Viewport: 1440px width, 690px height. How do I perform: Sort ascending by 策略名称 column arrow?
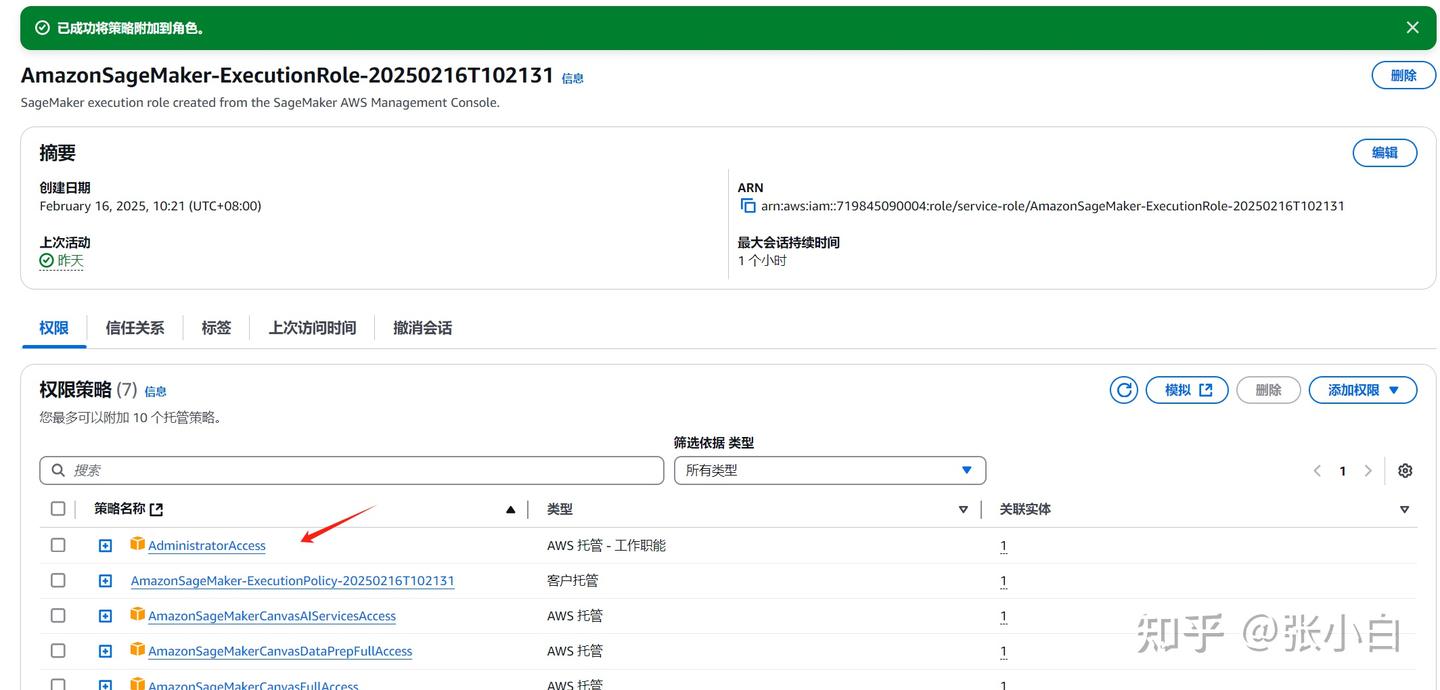[511, 510]
